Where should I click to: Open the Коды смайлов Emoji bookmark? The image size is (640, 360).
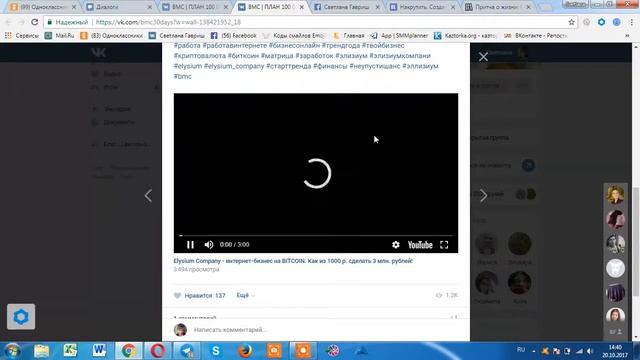coord(294,36)
